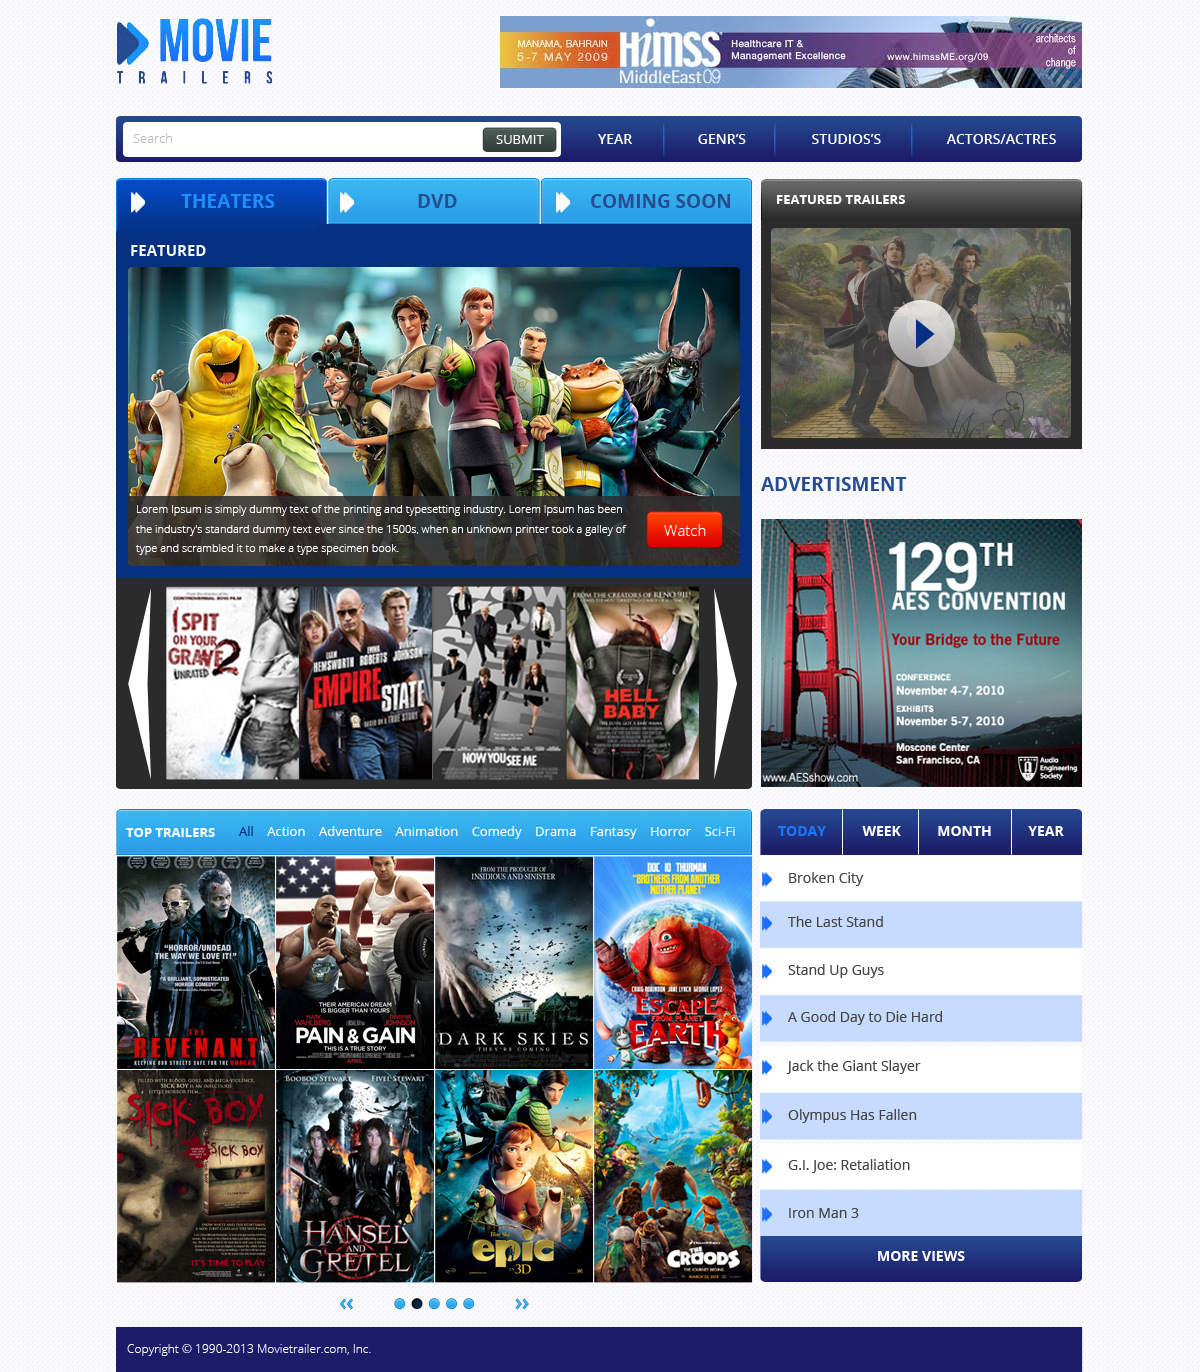The height and width of the screenshot is (1372, 1200).
Task: Click the arrow icon beside Stand Up Guys
Action: (767, 971)
